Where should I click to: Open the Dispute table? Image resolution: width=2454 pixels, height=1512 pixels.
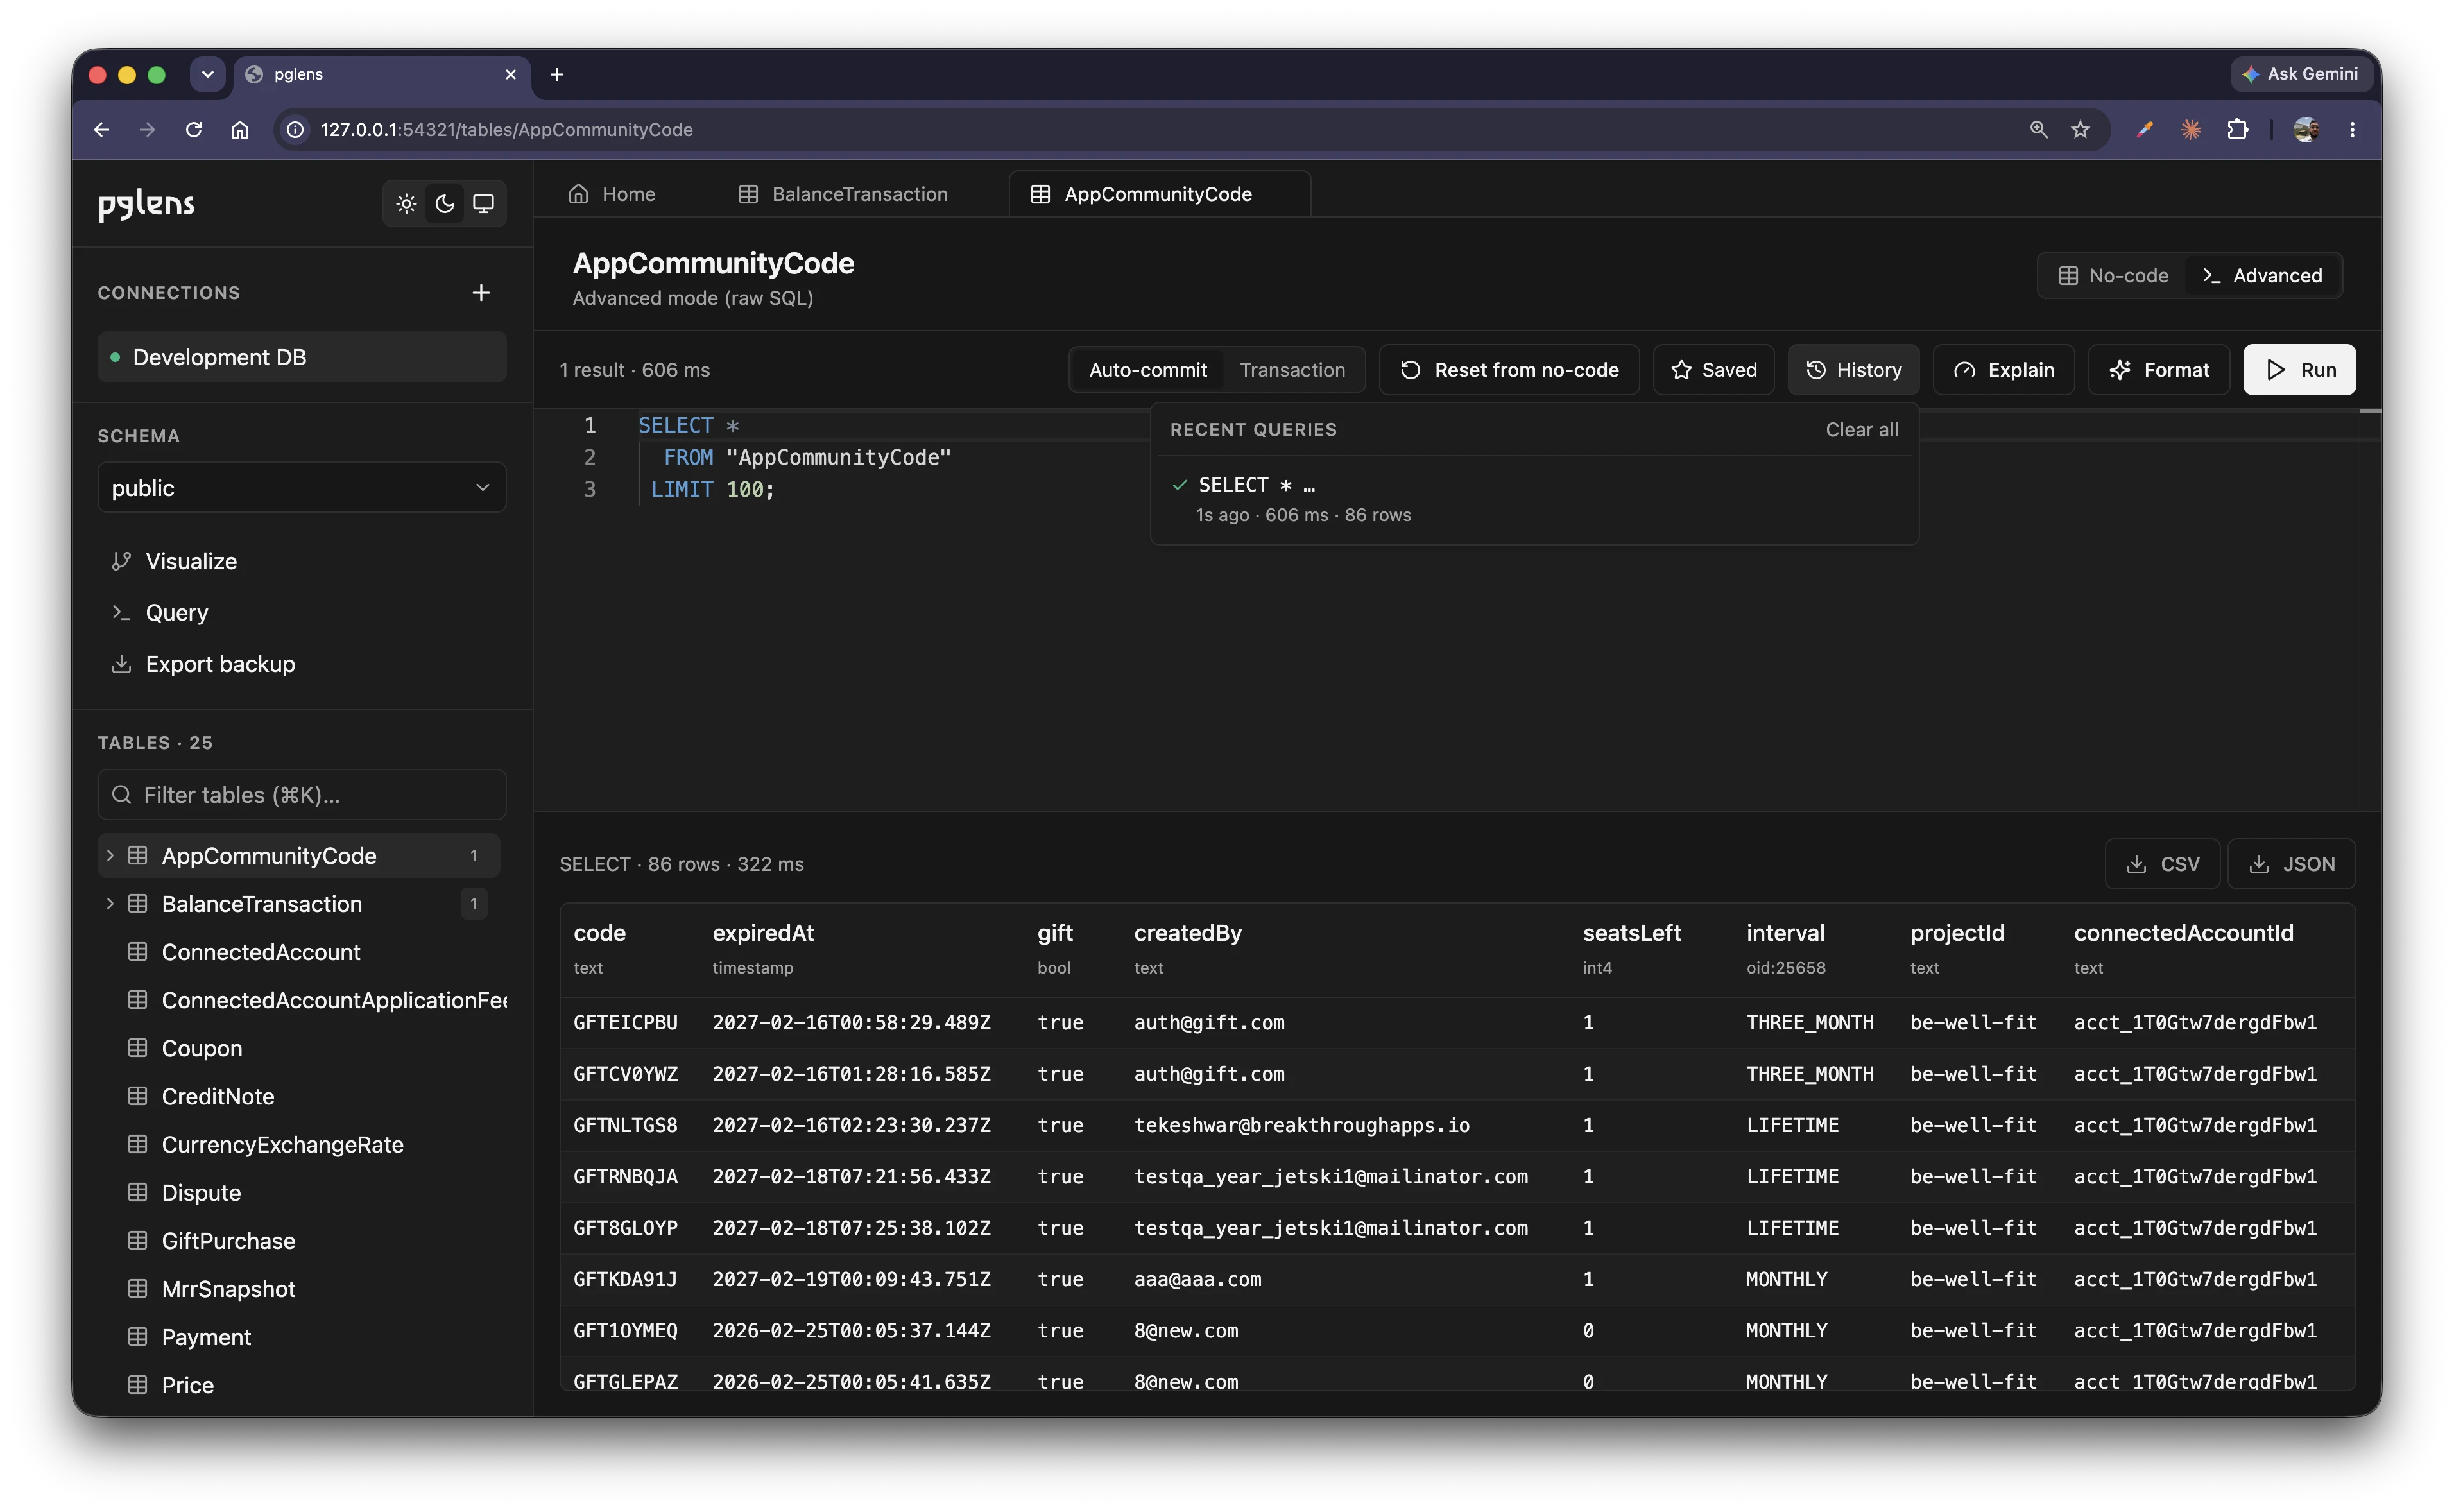click(x=201, y=1192)
